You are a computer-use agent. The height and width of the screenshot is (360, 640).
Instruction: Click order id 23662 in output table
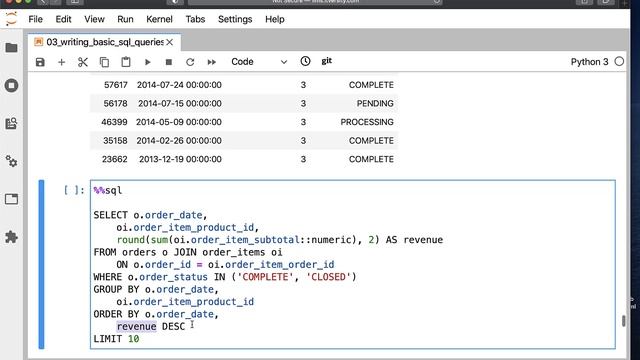point(115,159)
